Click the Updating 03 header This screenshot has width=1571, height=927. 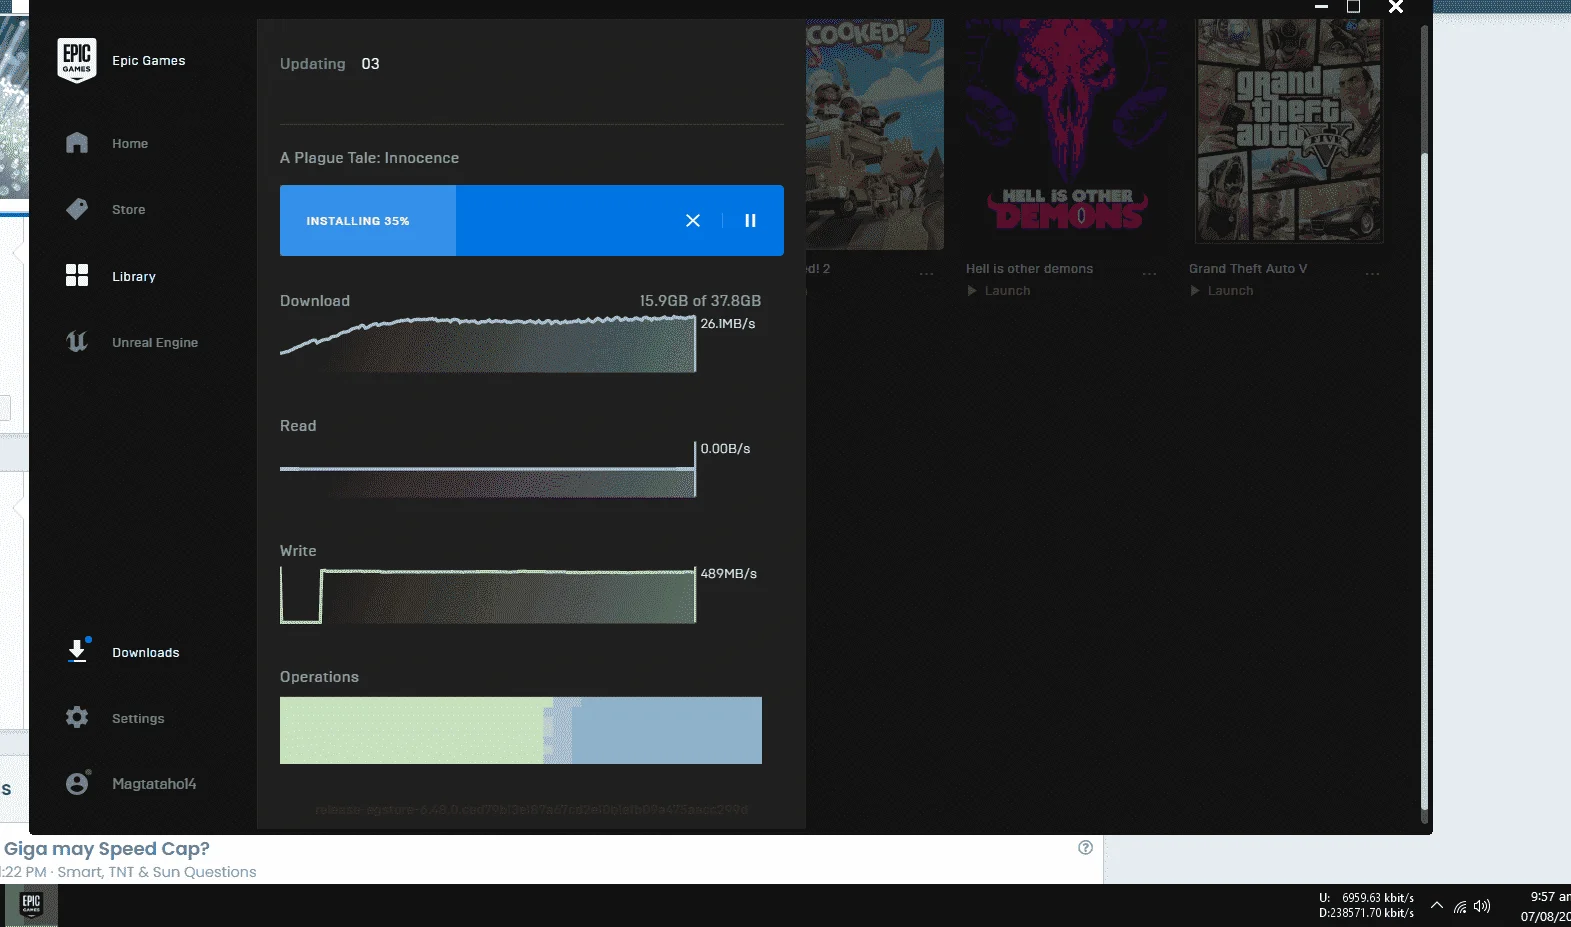[330, 64]
